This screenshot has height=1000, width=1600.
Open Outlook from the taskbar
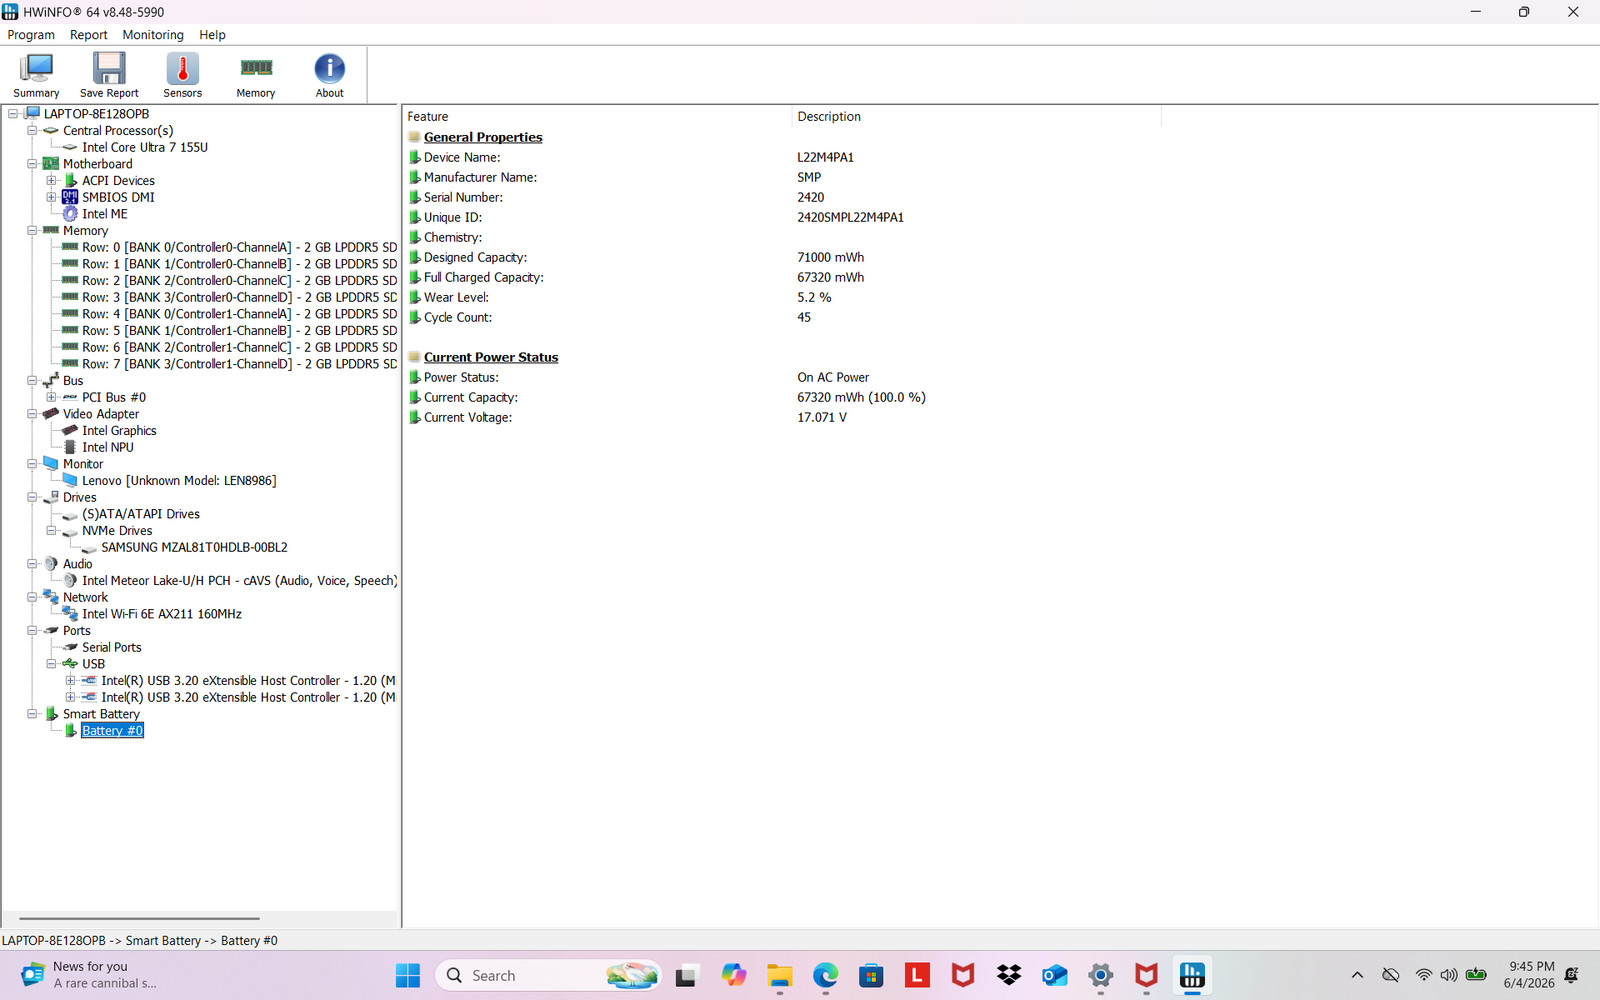pyautogui.click(x=1055, y=976)
